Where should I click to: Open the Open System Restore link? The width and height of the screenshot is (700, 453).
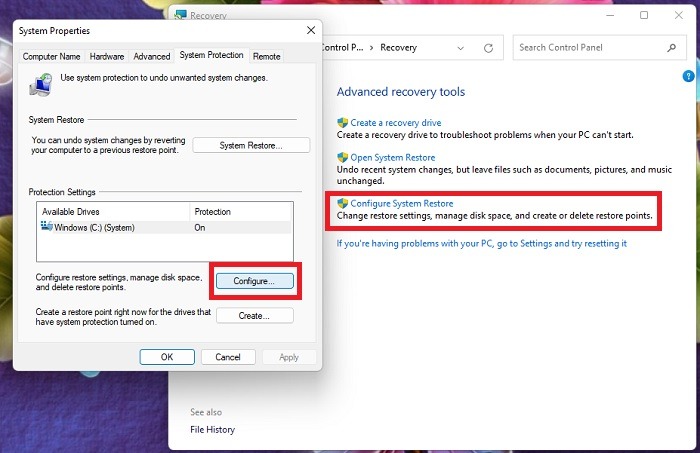point(392,158)
